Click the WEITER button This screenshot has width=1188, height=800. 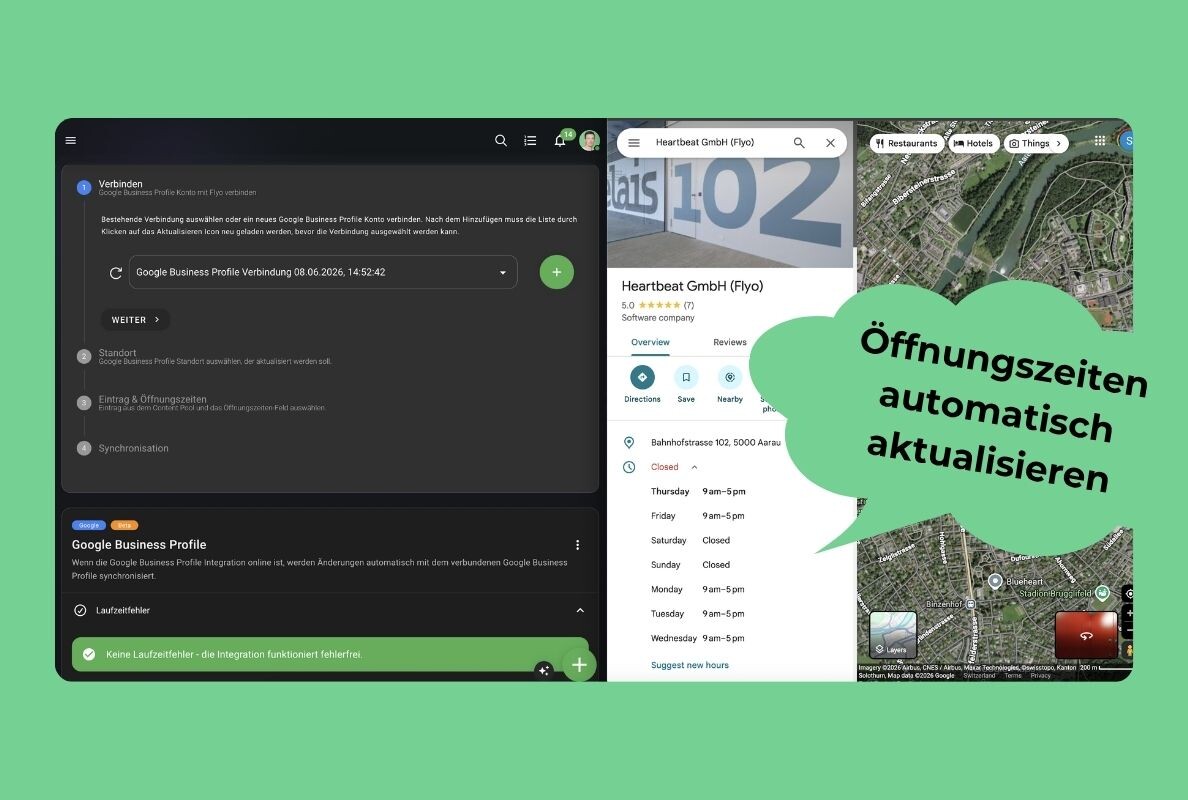pos(136,320)
